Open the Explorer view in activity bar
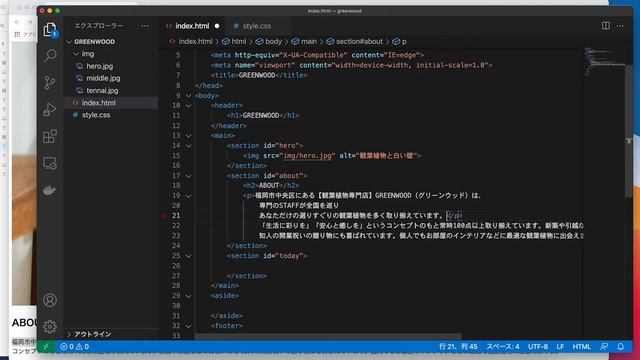The height and width of the screenshot is (360, 640). 50,30
